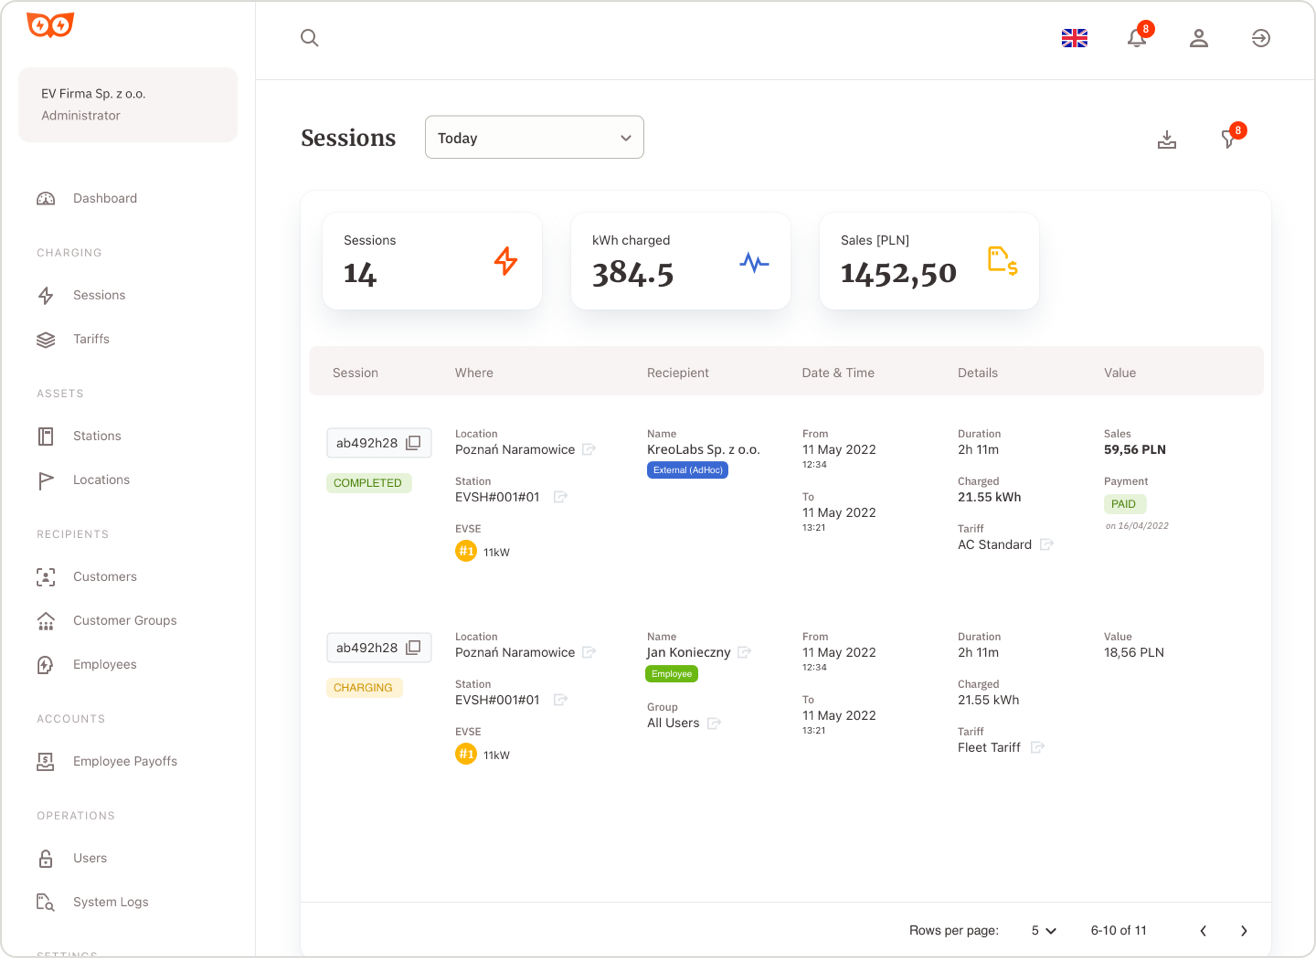The width and height of the screenshot is (1316, 958).
Task: Select the Sessions kWh charged lightning icon
Action: pos(507,261)
